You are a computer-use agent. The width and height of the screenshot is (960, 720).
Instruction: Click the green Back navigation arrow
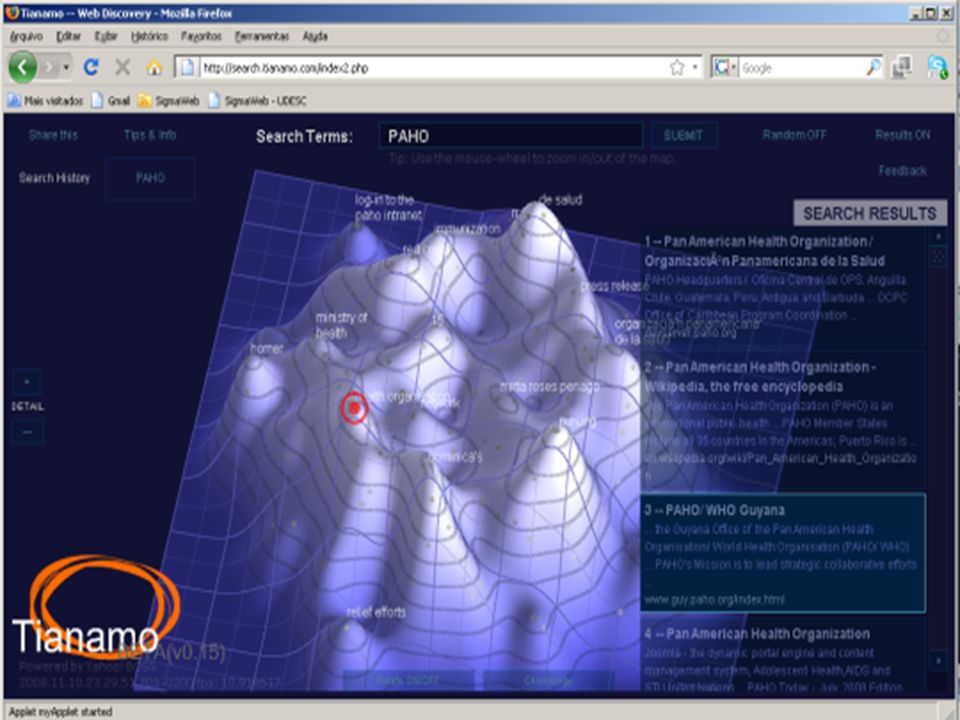coord(23,67)
